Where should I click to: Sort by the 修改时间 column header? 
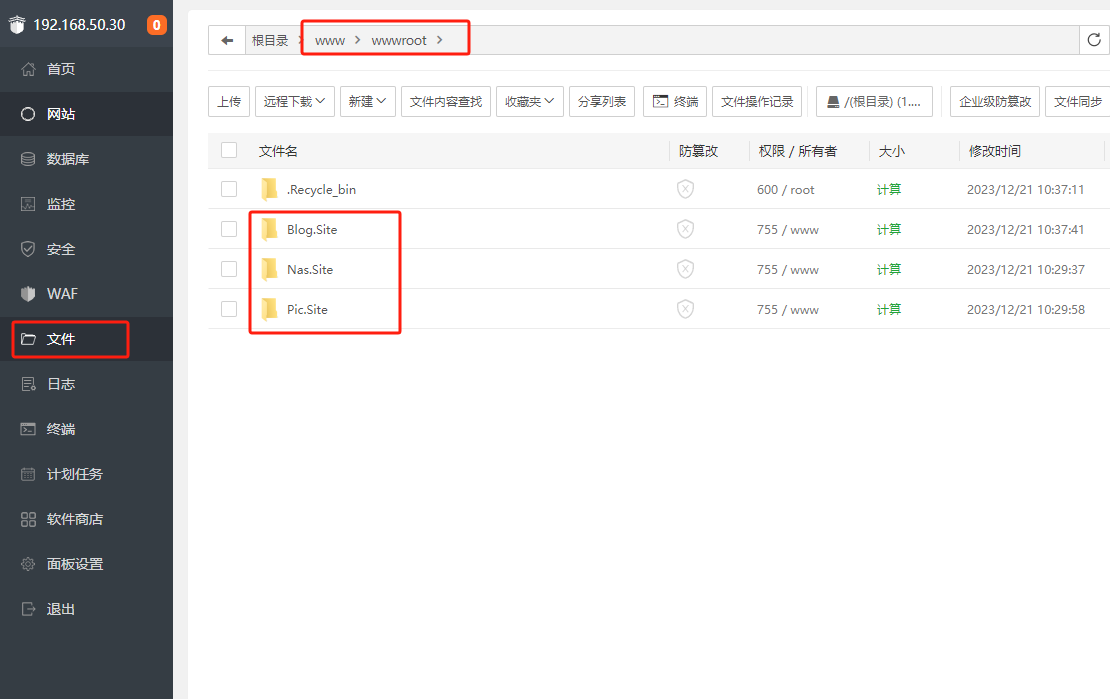click(x=994, y=151)
